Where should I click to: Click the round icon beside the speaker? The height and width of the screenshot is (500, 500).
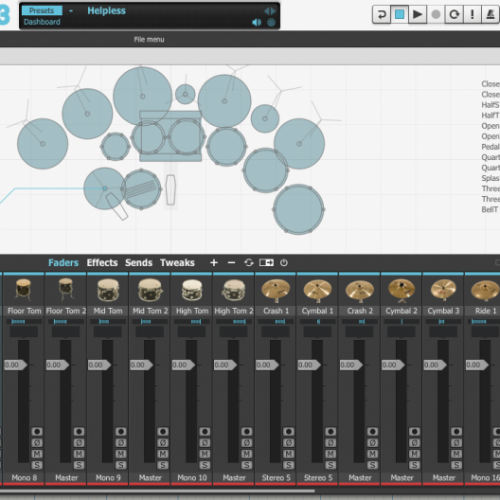[272, 22]
